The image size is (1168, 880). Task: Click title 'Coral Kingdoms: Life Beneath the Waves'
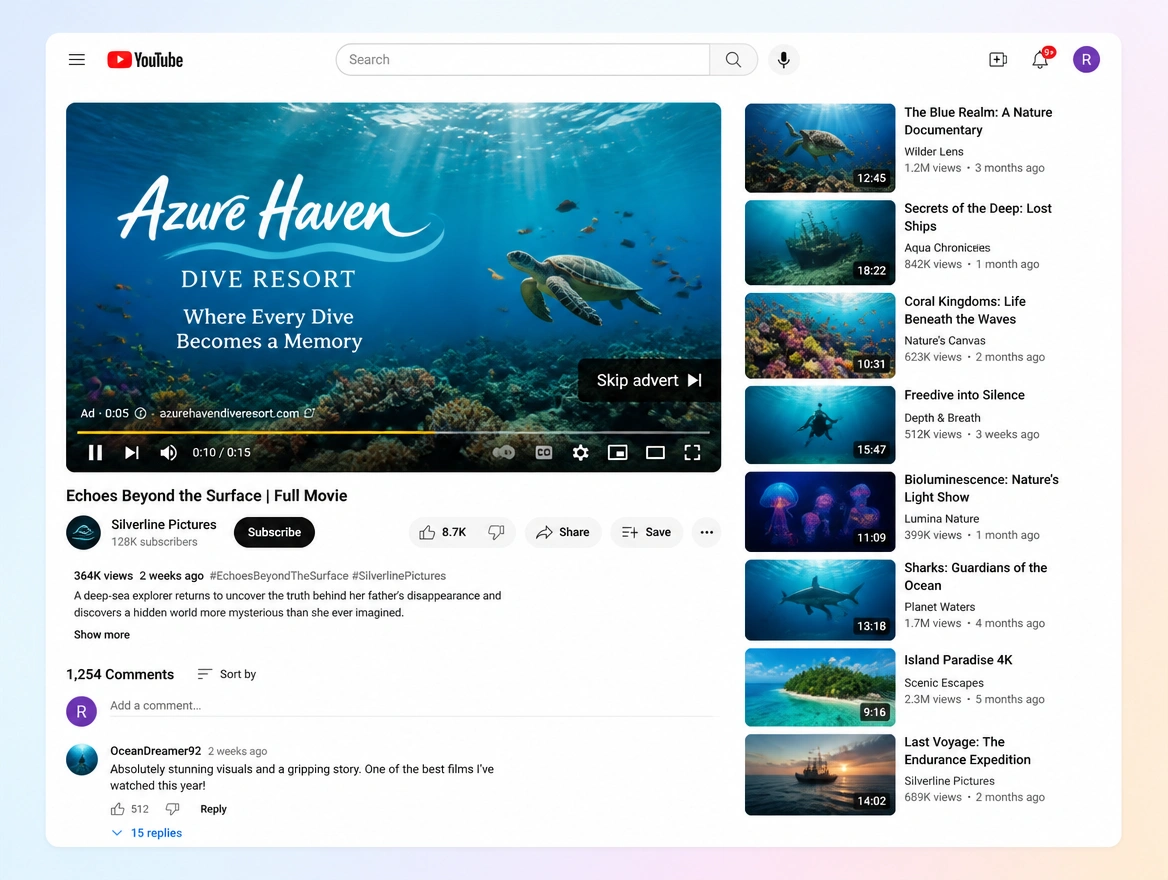[965, 311]
